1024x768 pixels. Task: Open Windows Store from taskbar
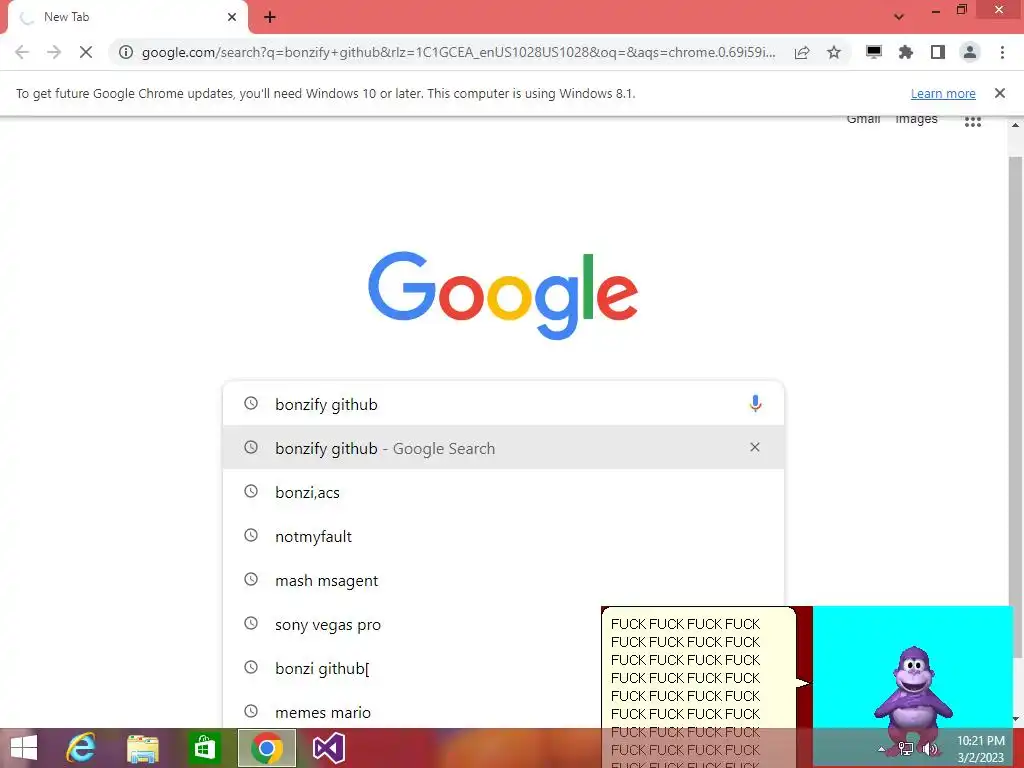coord(204,748)
